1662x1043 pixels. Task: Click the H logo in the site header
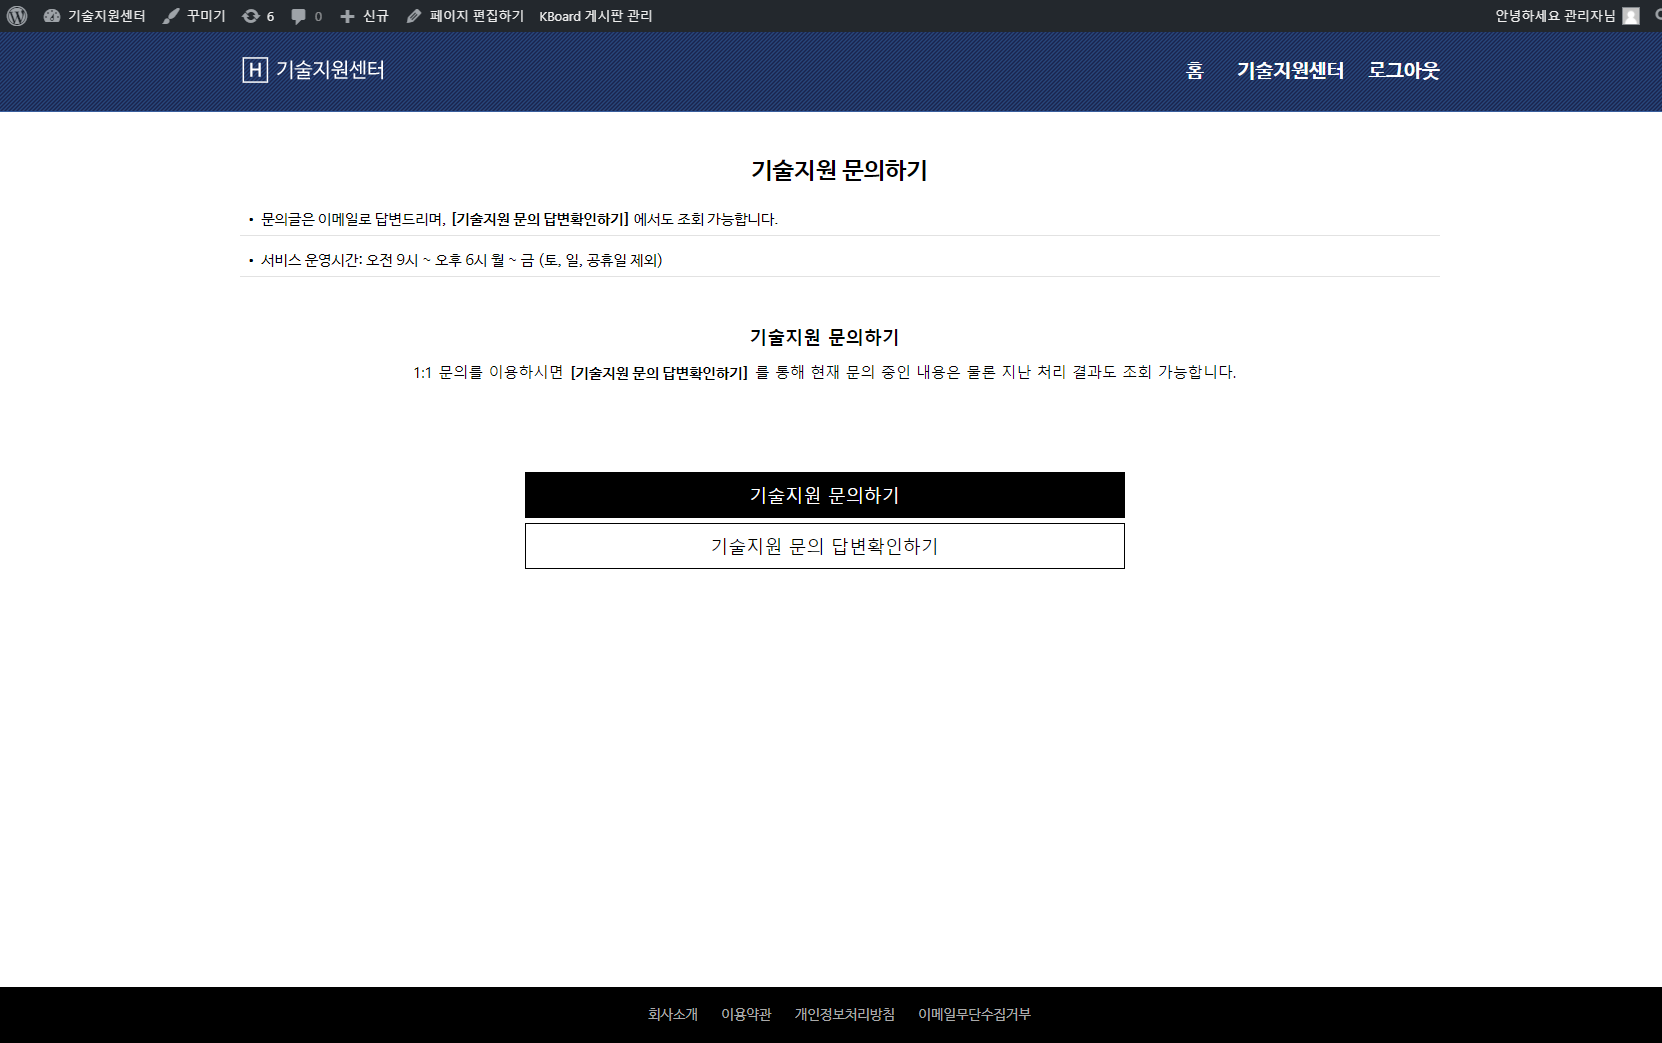pyautogui.click(x=255, y=70)
